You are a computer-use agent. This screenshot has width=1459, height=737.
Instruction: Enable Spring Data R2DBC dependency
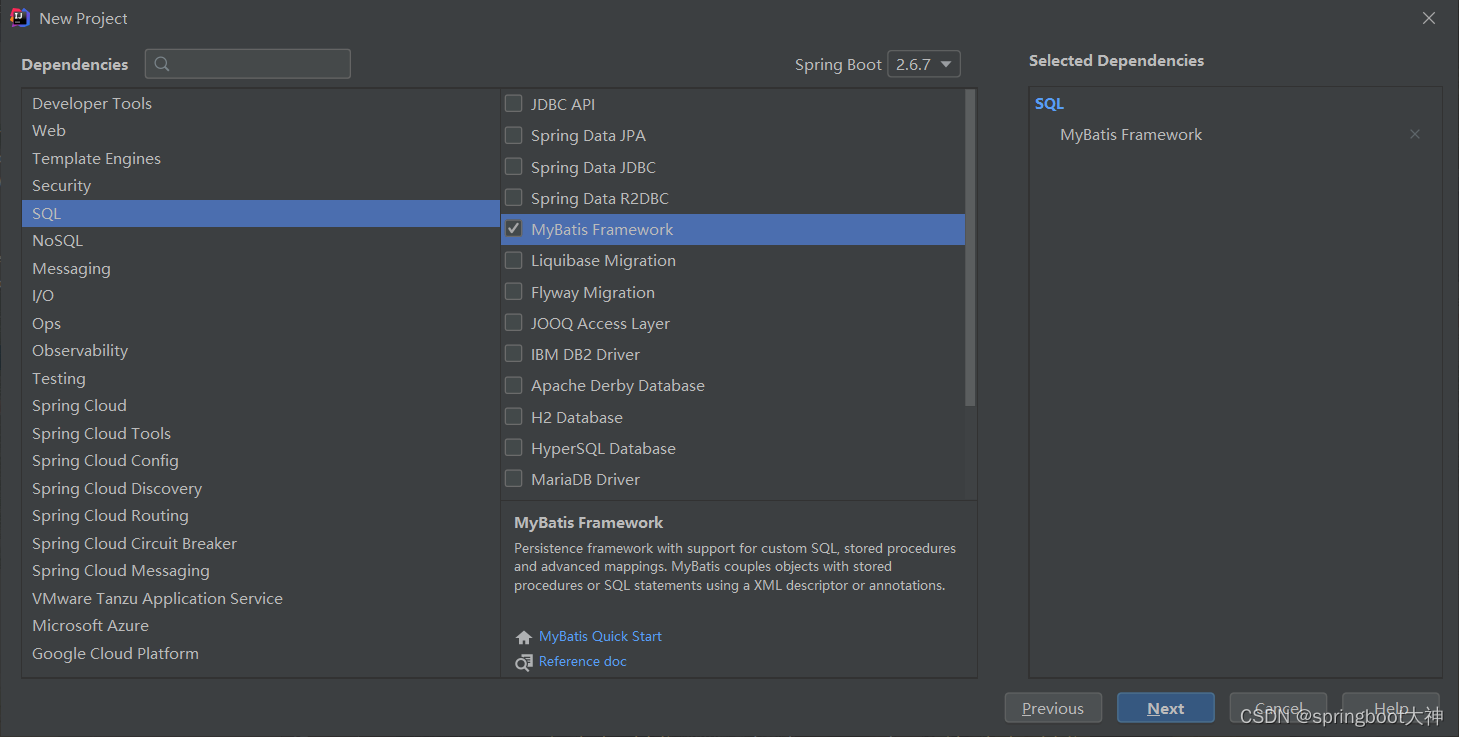click(x=513, y=197)
